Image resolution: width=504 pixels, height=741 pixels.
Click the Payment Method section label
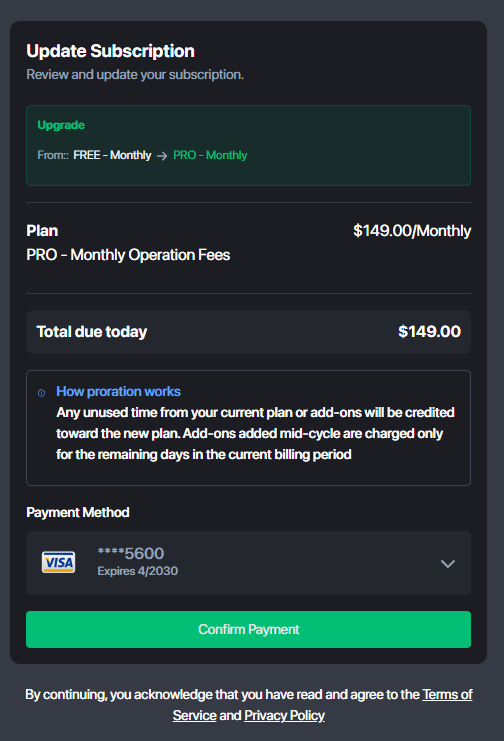[78, 512]
